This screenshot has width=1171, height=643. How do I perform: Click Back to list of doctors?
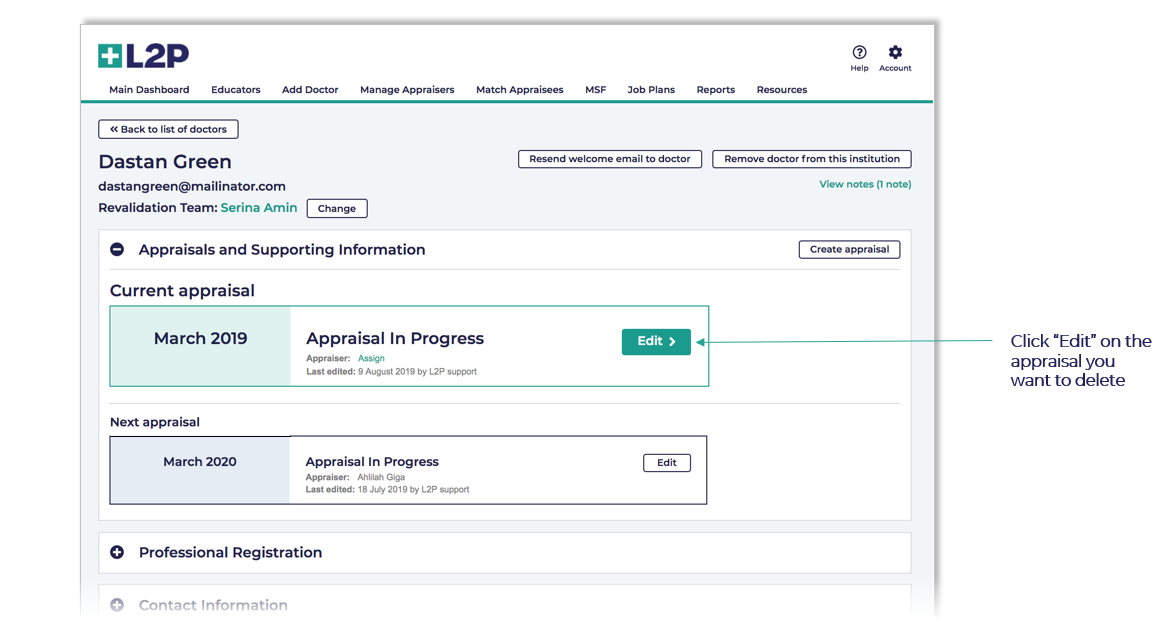[168, 129]
